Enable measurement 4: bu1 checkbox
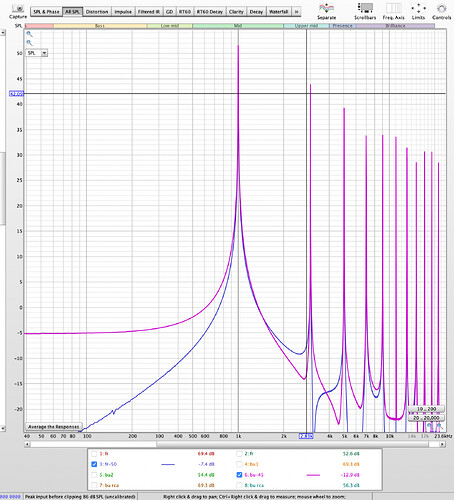The image size is (454, 500). (x=239, y=464)
